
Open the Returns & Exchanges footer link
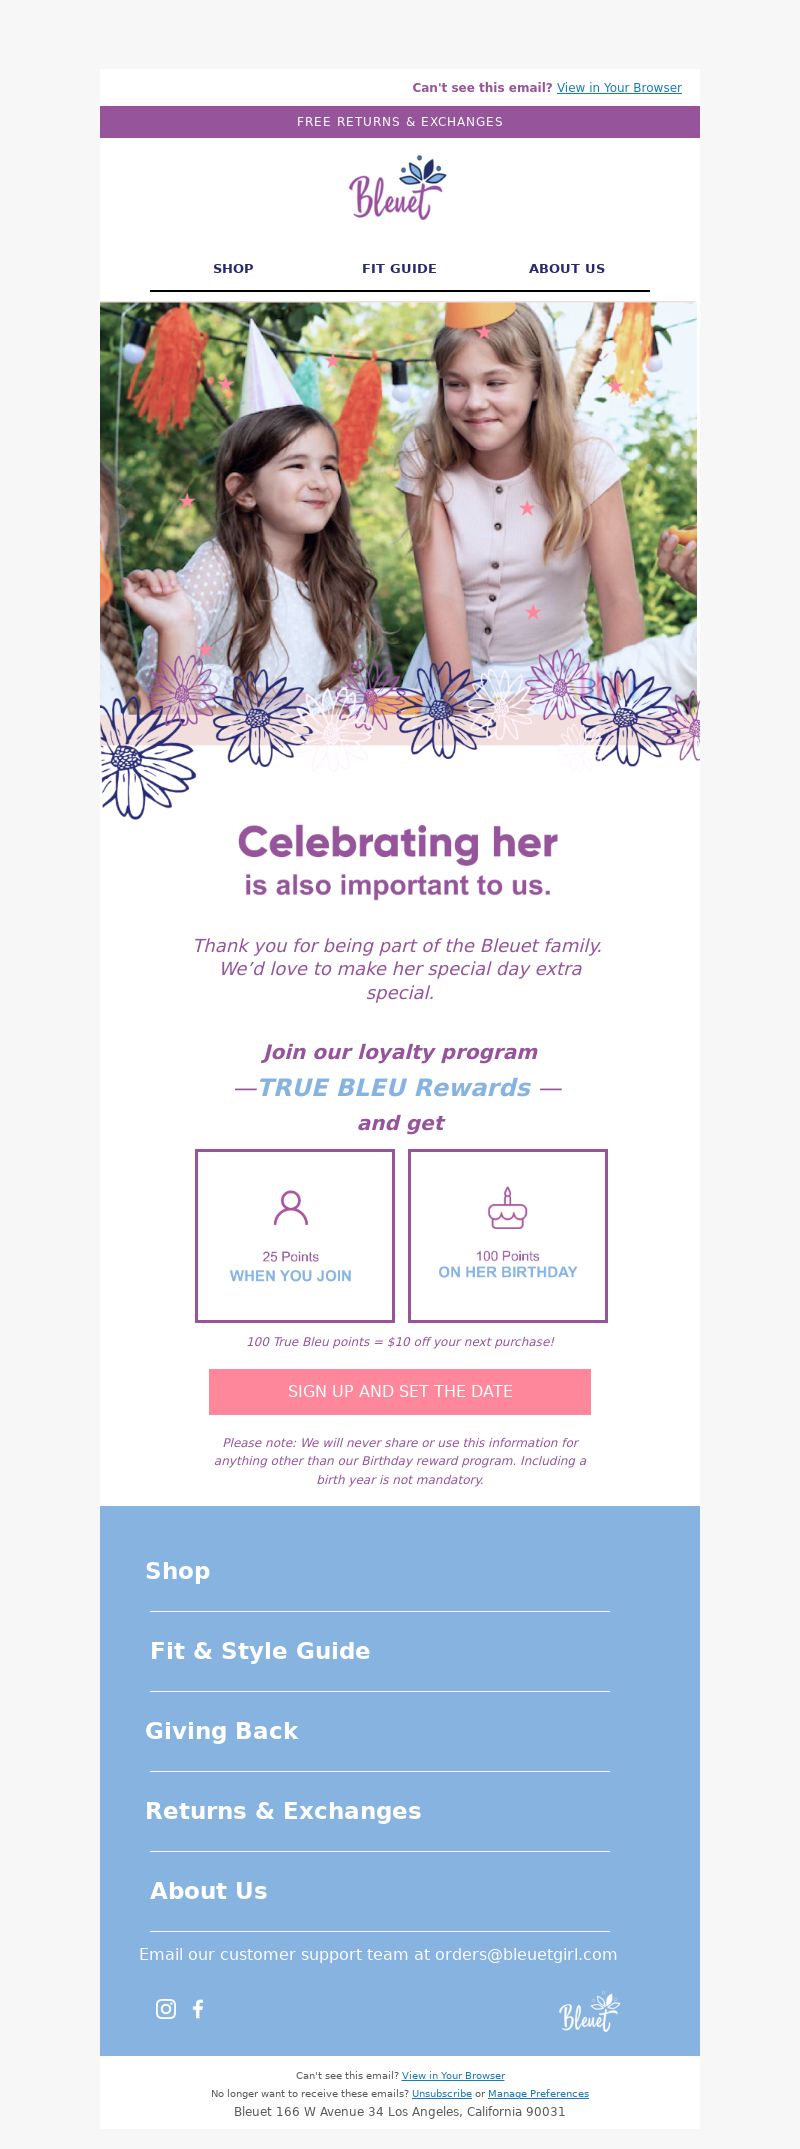[x=283, y=1811]
